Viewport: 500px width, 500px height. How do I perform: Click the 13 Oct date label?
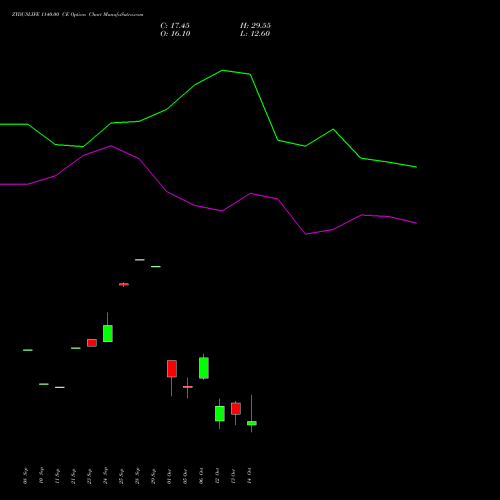coord(233,476)
